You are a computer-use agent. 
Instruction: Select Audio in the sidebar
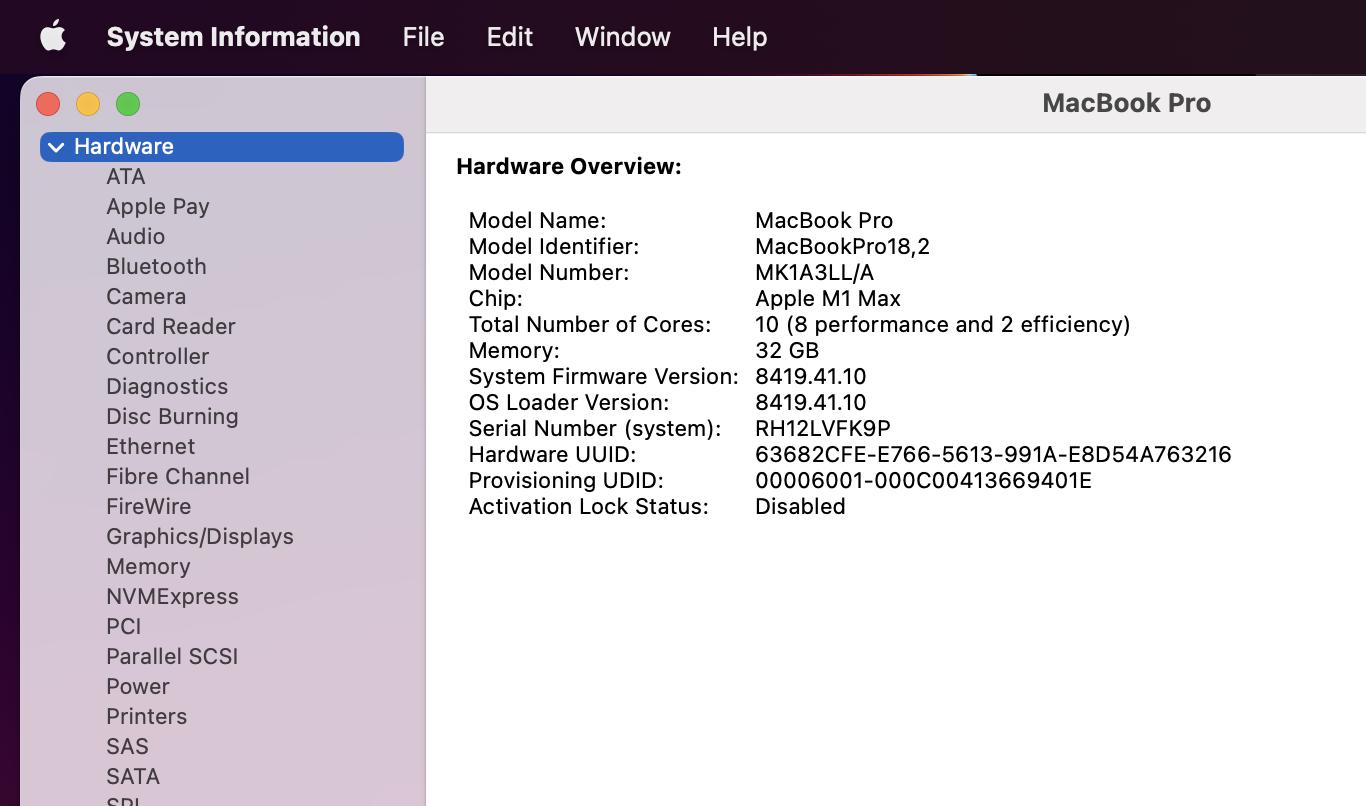(x=136, y=236)
